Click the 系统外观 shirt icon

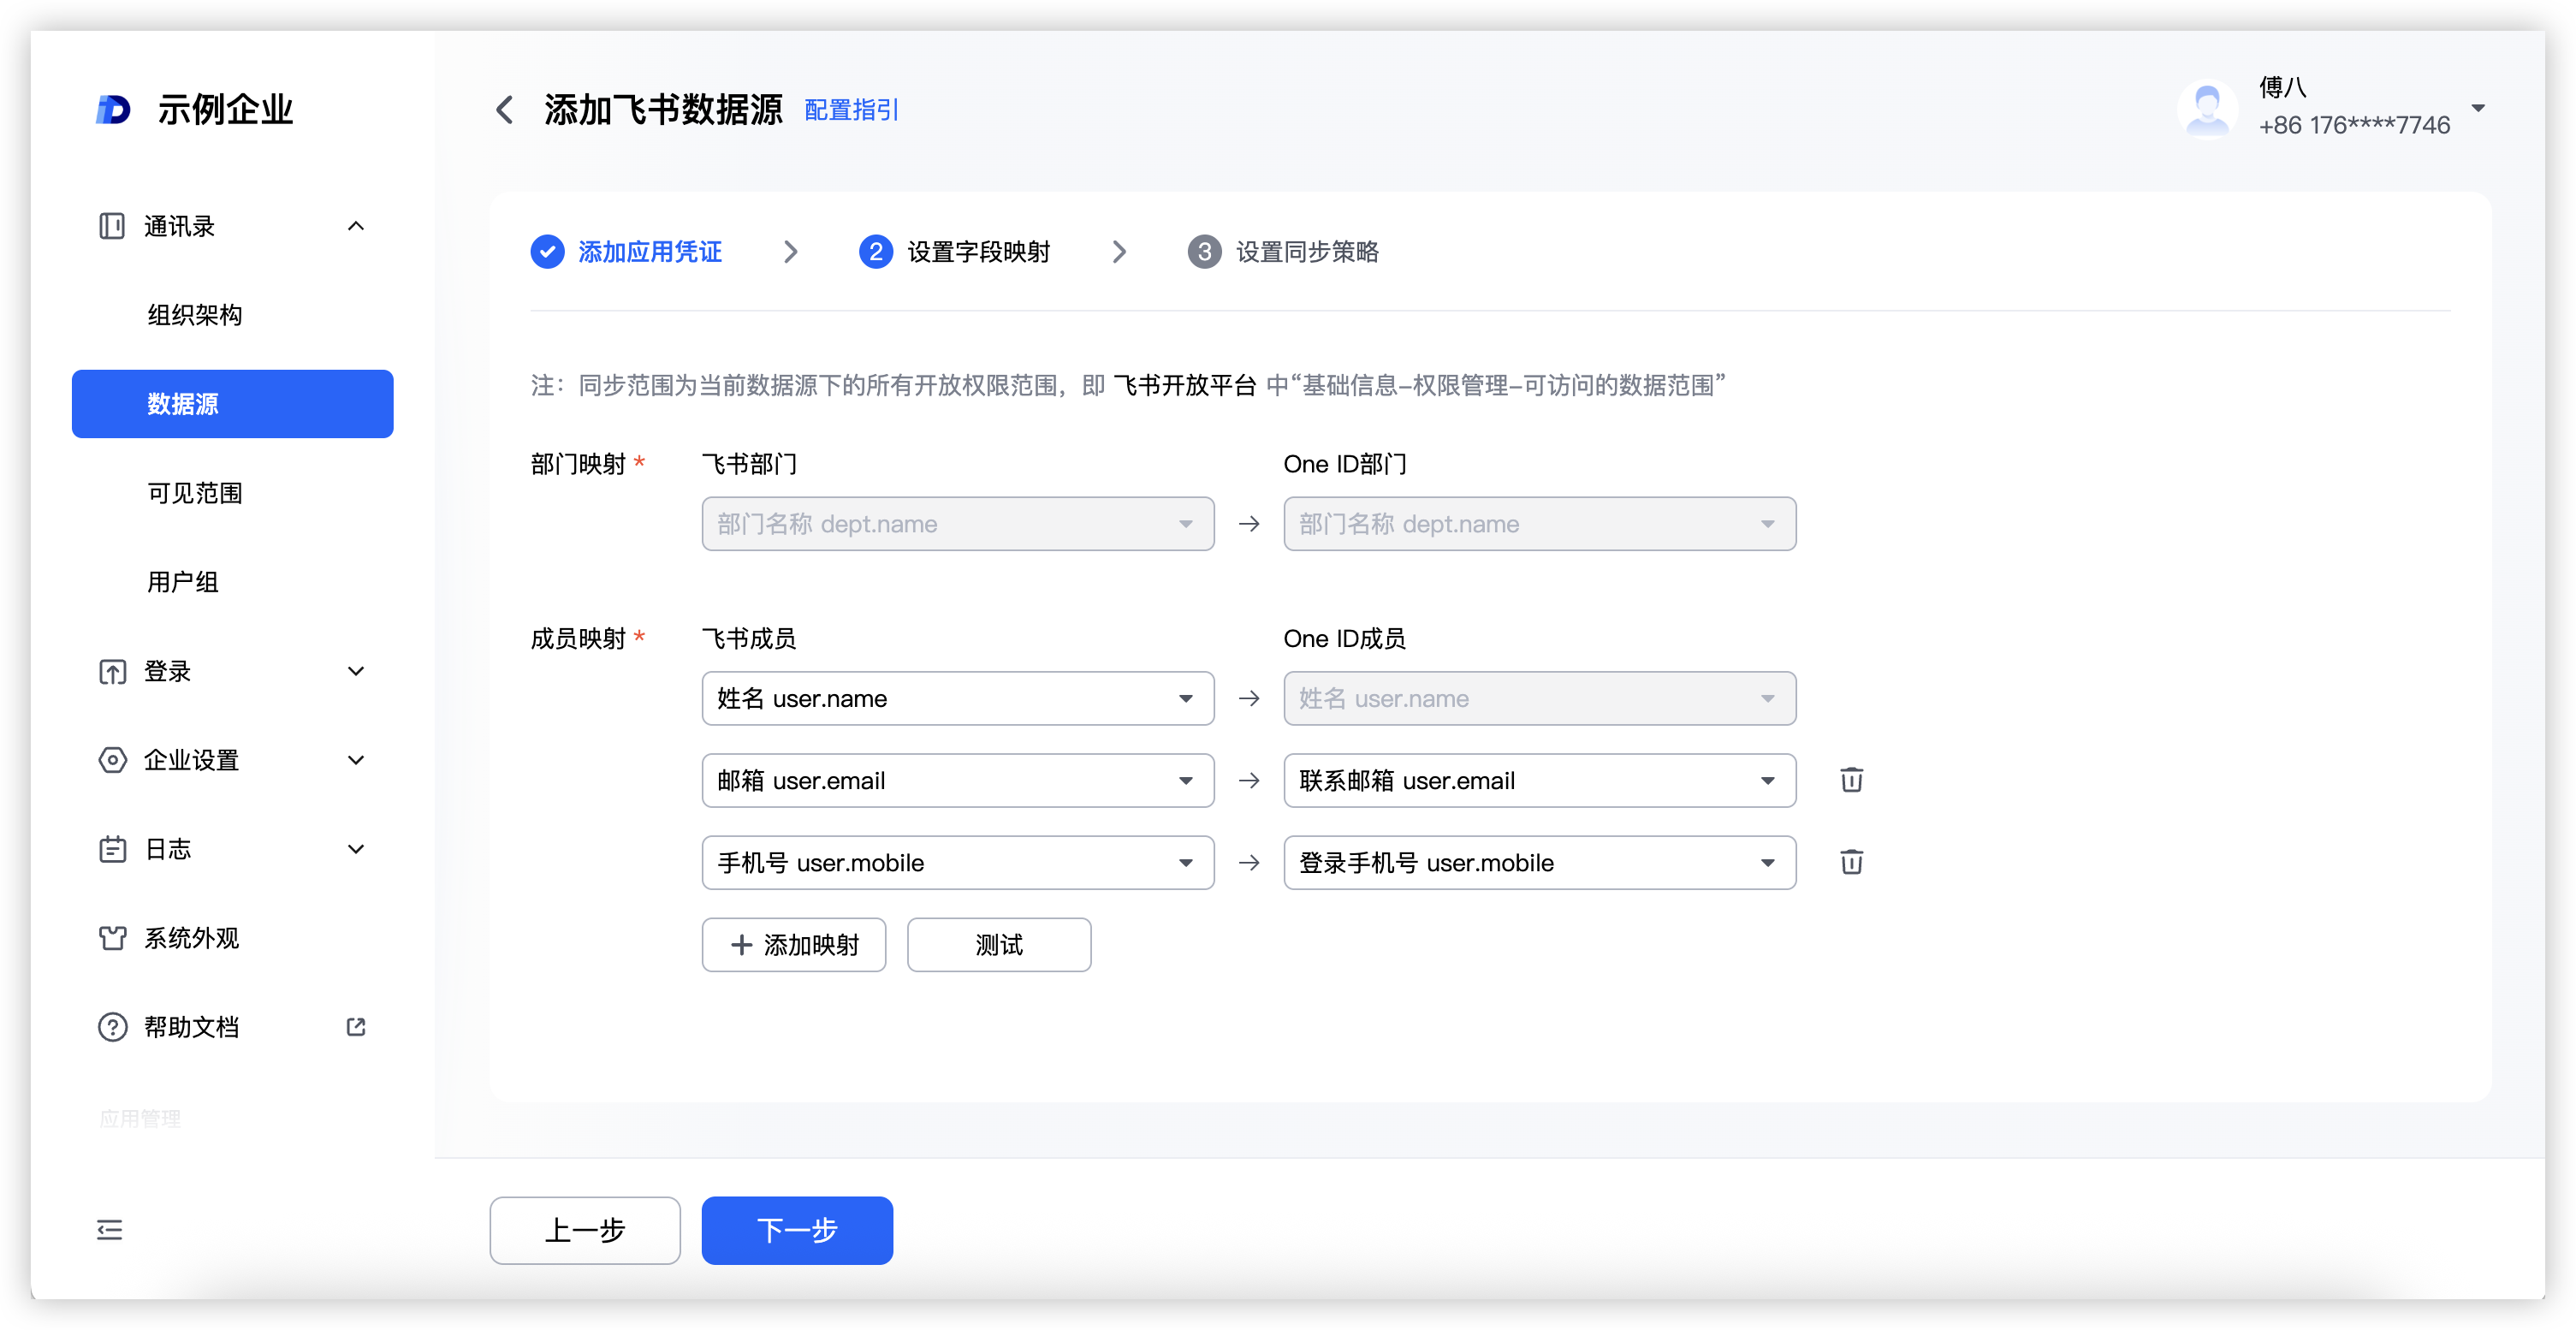click(112, 938)
